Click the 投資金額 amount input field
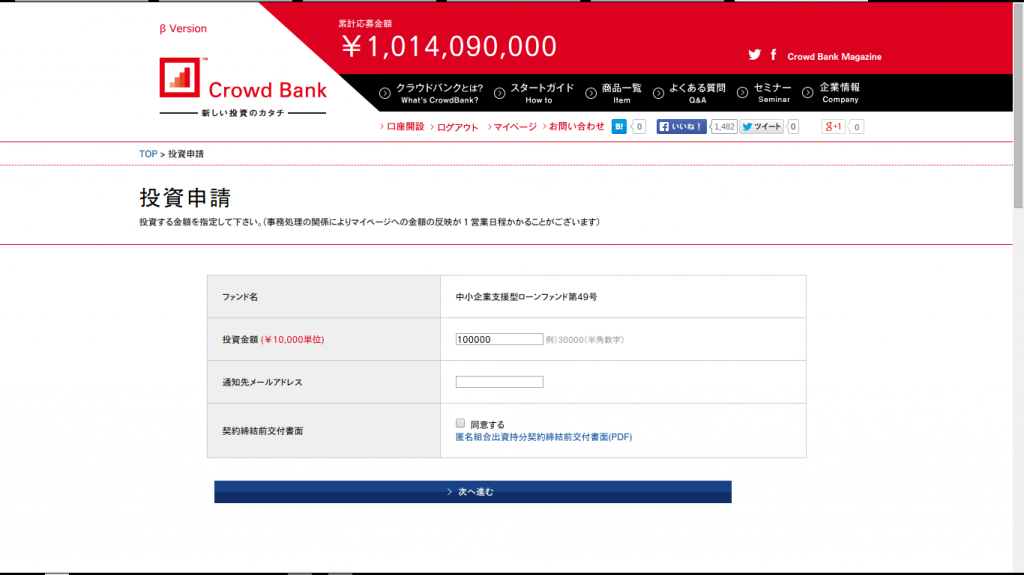The image size is (1024, 575). [499, 339]
